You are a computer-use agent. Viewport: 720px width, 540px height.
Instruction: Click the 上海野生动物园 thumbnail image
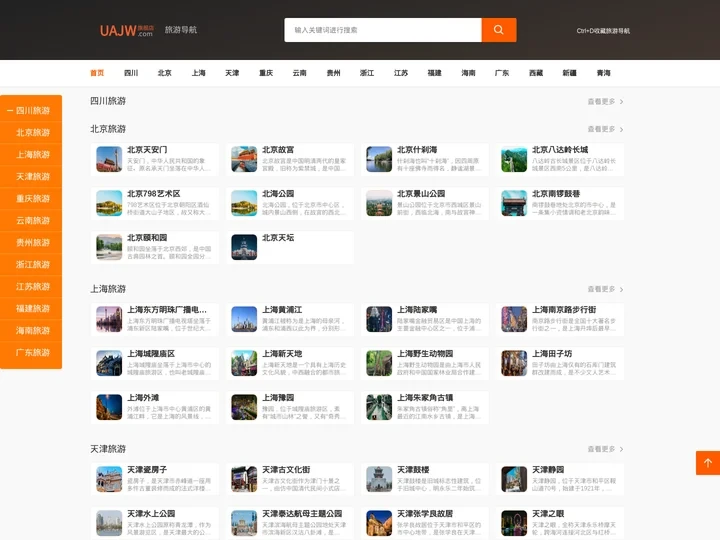pyautogui.click(x=379, y=364)
